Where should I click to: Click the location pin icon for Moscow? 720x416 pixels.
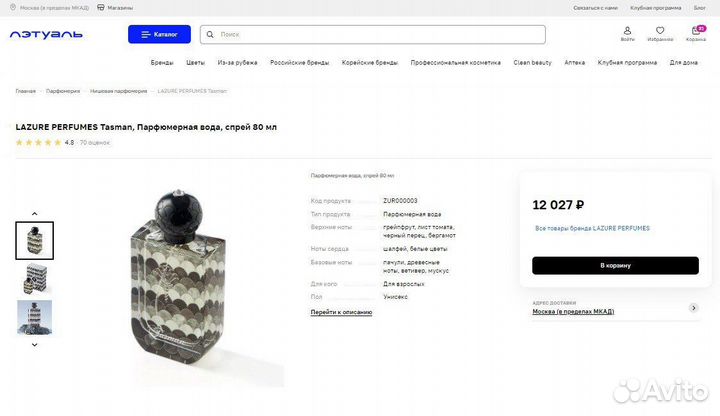(x=13, y=7)
